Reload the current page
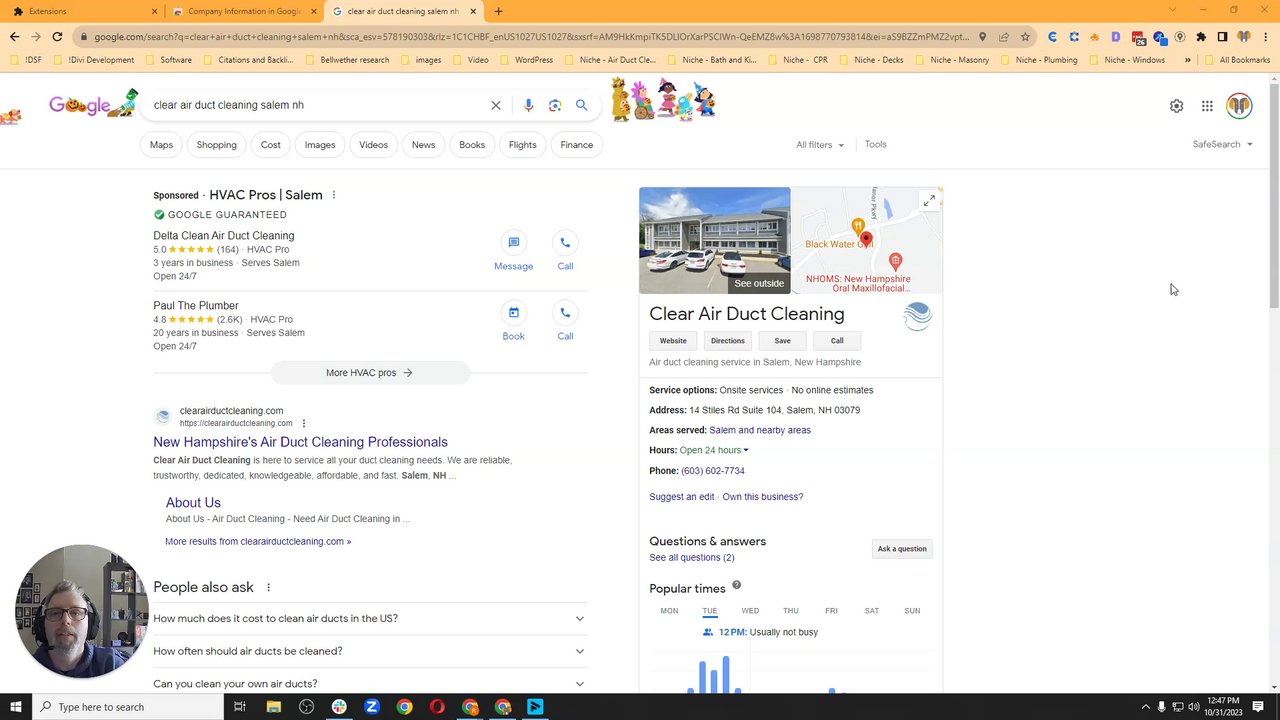This screenshot has height=720, width=1280. 57,37
